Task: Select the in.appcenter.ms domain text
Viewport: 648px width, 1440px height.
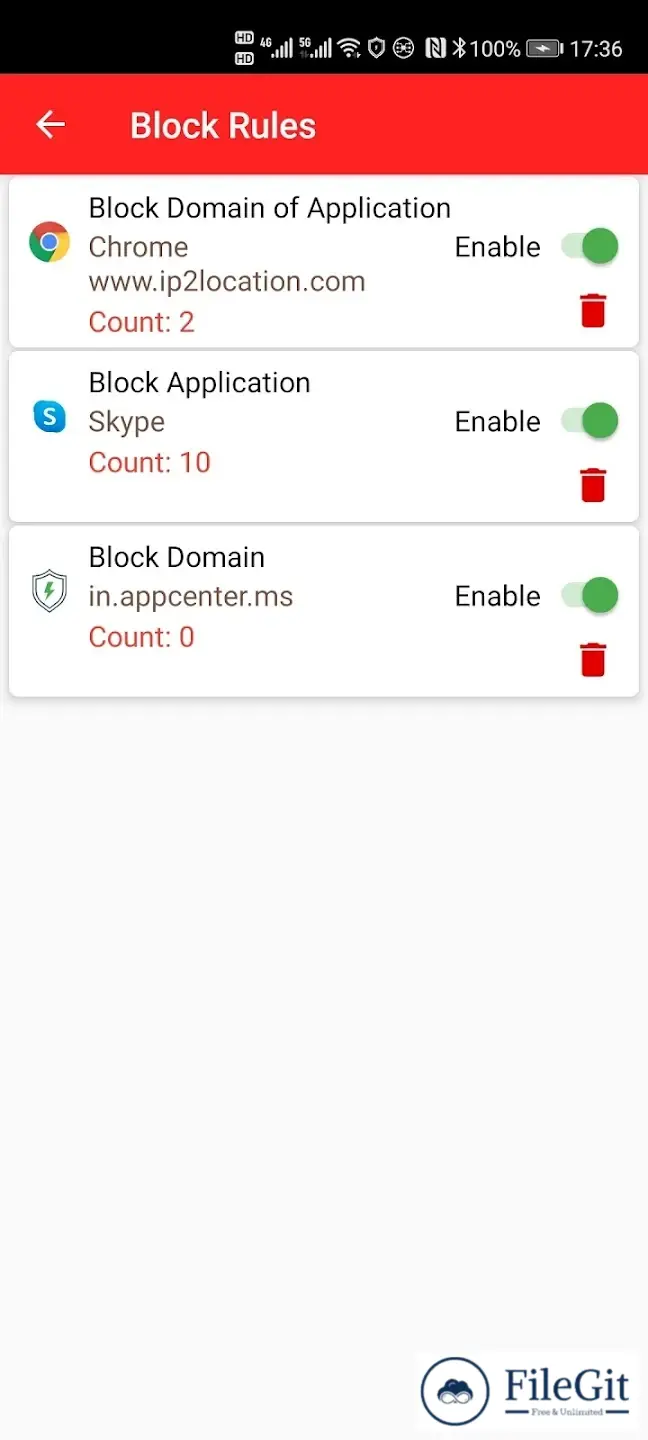Action: tap(191, 597)
